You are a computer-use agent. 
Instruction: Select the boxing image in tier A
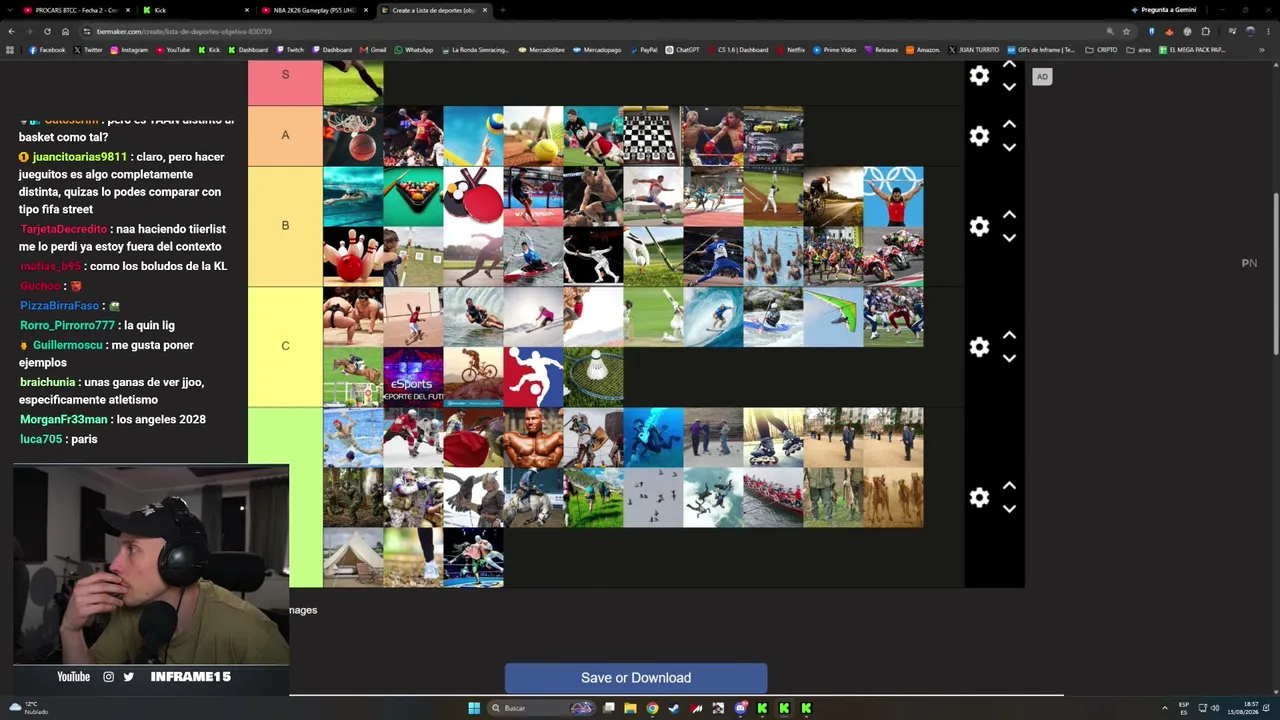[713, 136]
